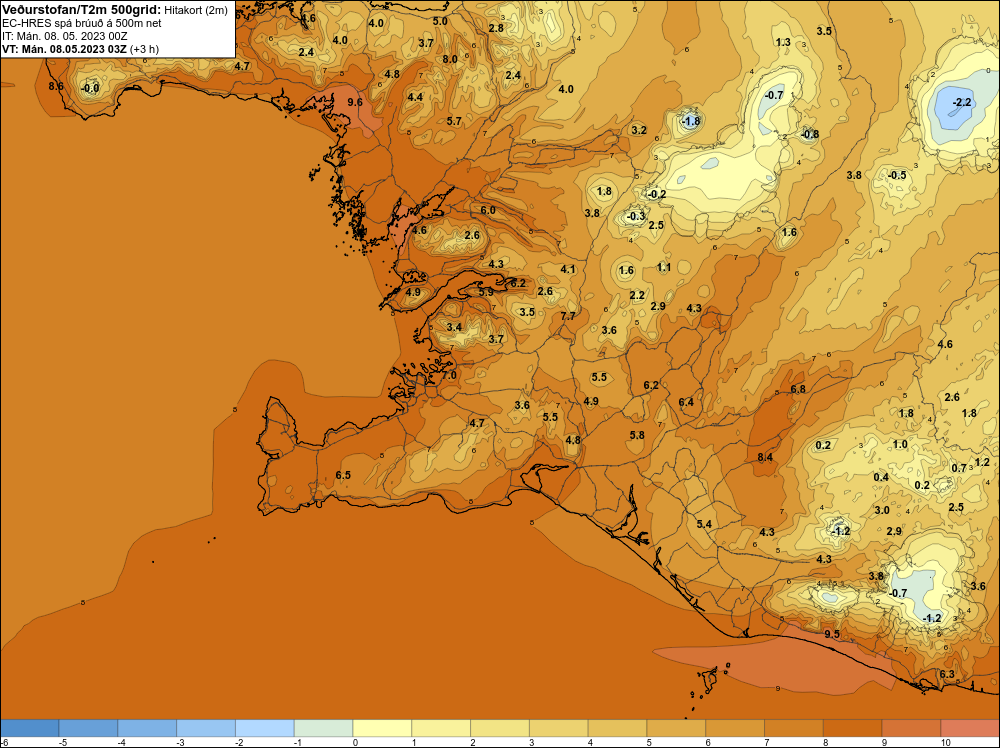Screen dimensions: 1000x748
Task: Click the 5.9 temperature value
Action: coord(486,291)
